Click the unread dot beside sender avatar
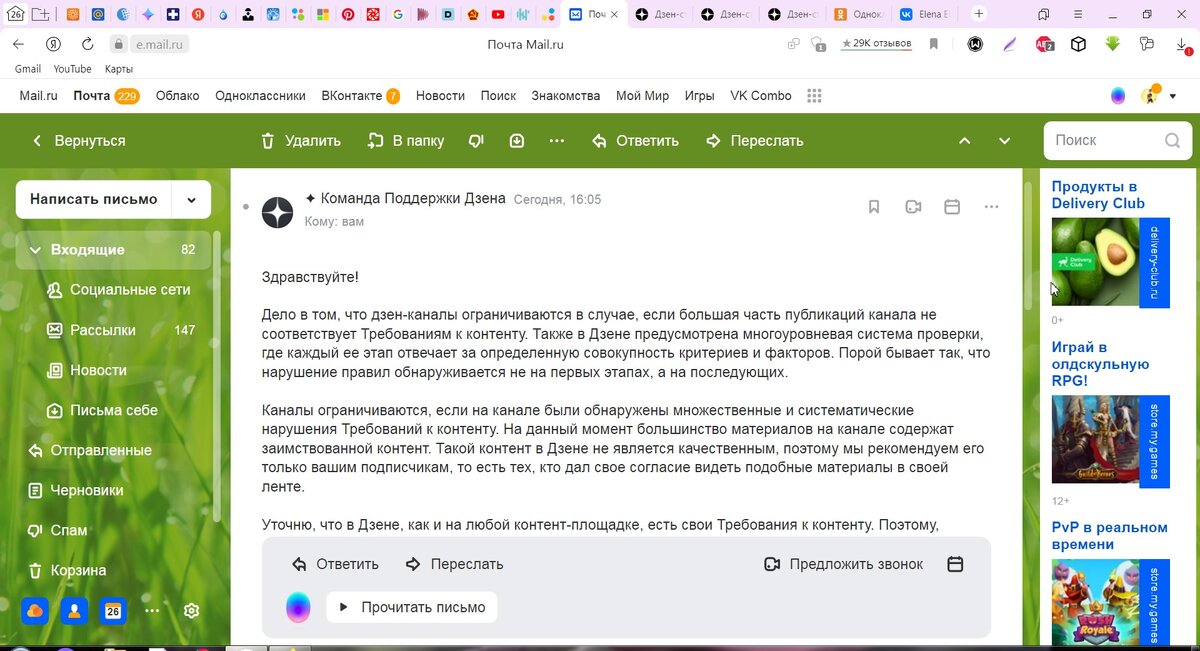The width and height of the screenshot is (1200, 651). click(245, 207)
